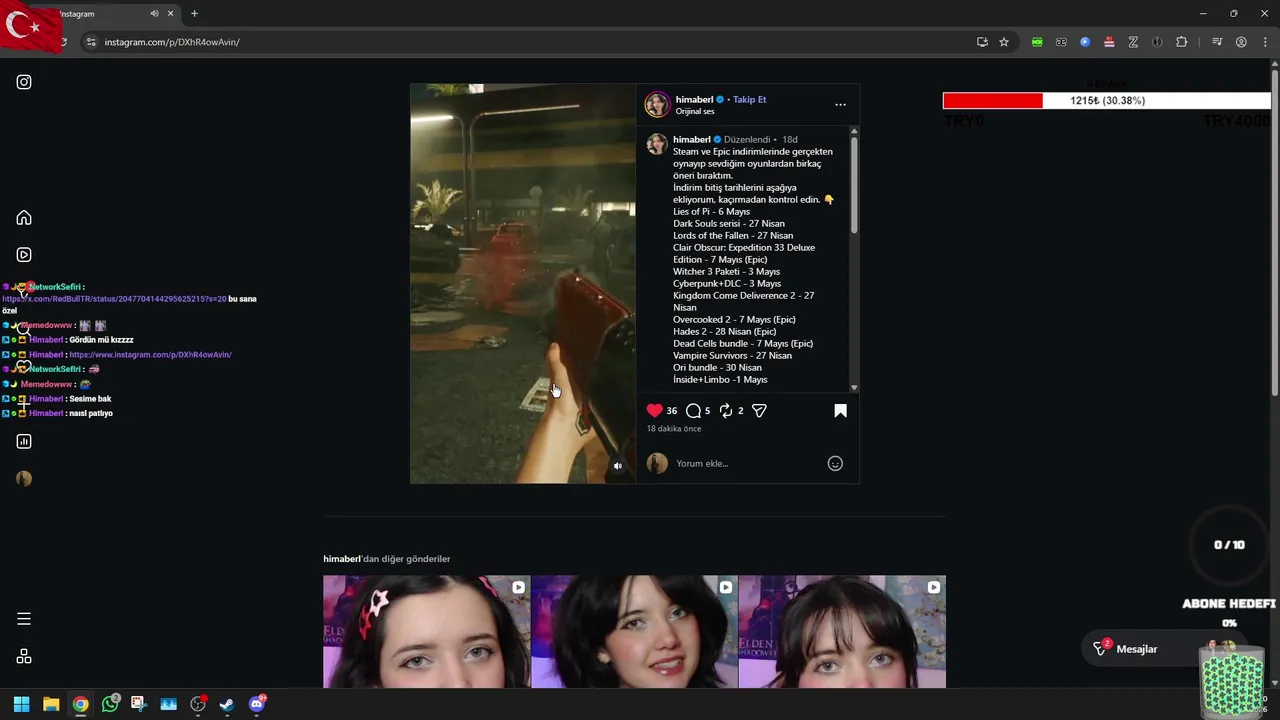Screen dimensions: 1280x720
Task: Open the profile avatar in Instagram sidebar
Action: (24, 479)
